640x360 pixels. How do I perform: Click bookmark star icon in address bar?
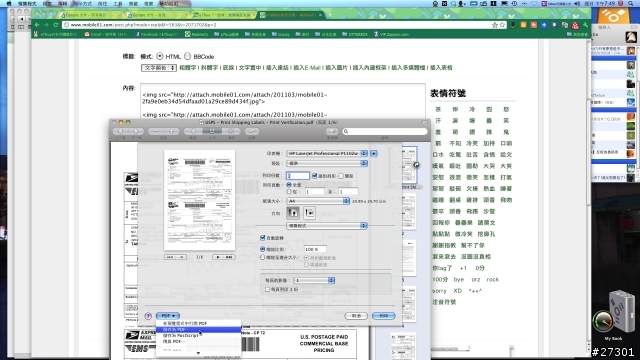tap(495, 25)
